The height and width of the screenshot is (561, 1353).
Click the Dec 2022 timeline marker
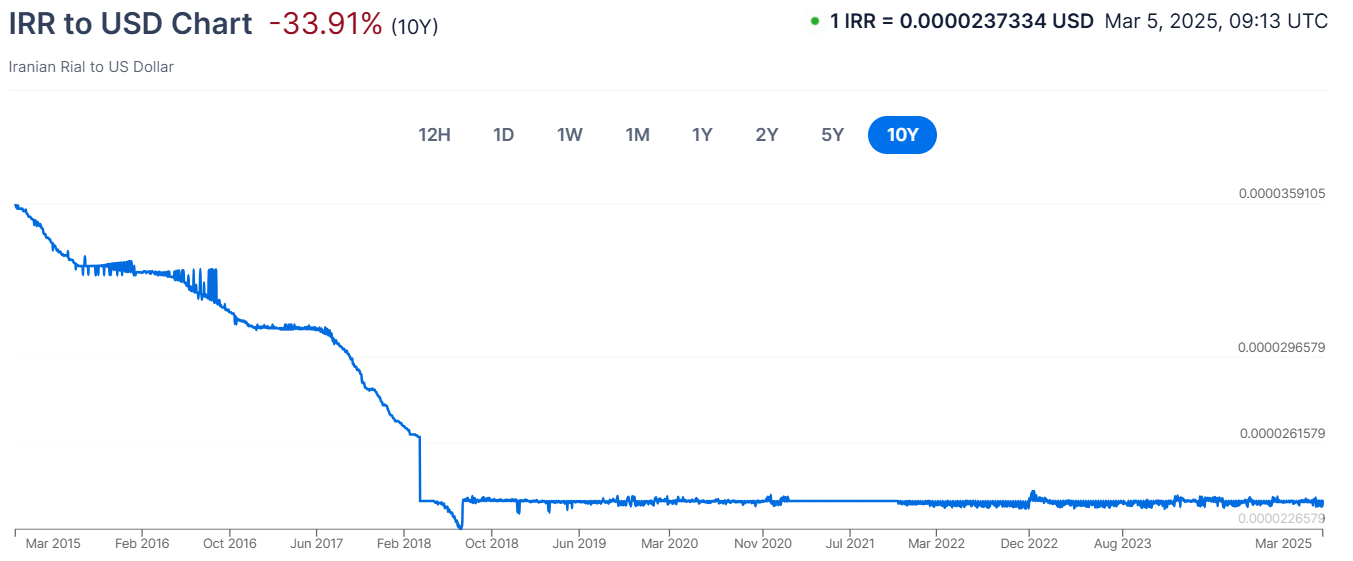click(x=1029, y=544)
